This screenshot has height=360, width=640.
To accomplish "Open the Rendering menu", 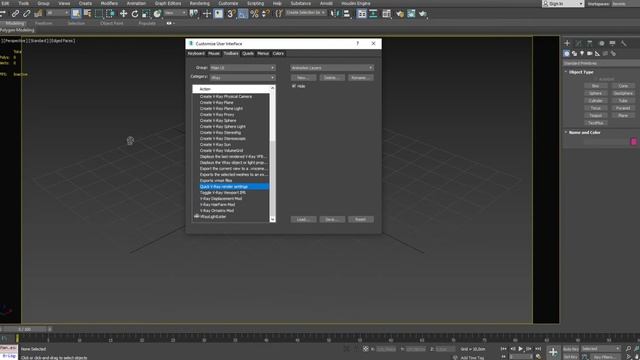I will coord(200,3).
